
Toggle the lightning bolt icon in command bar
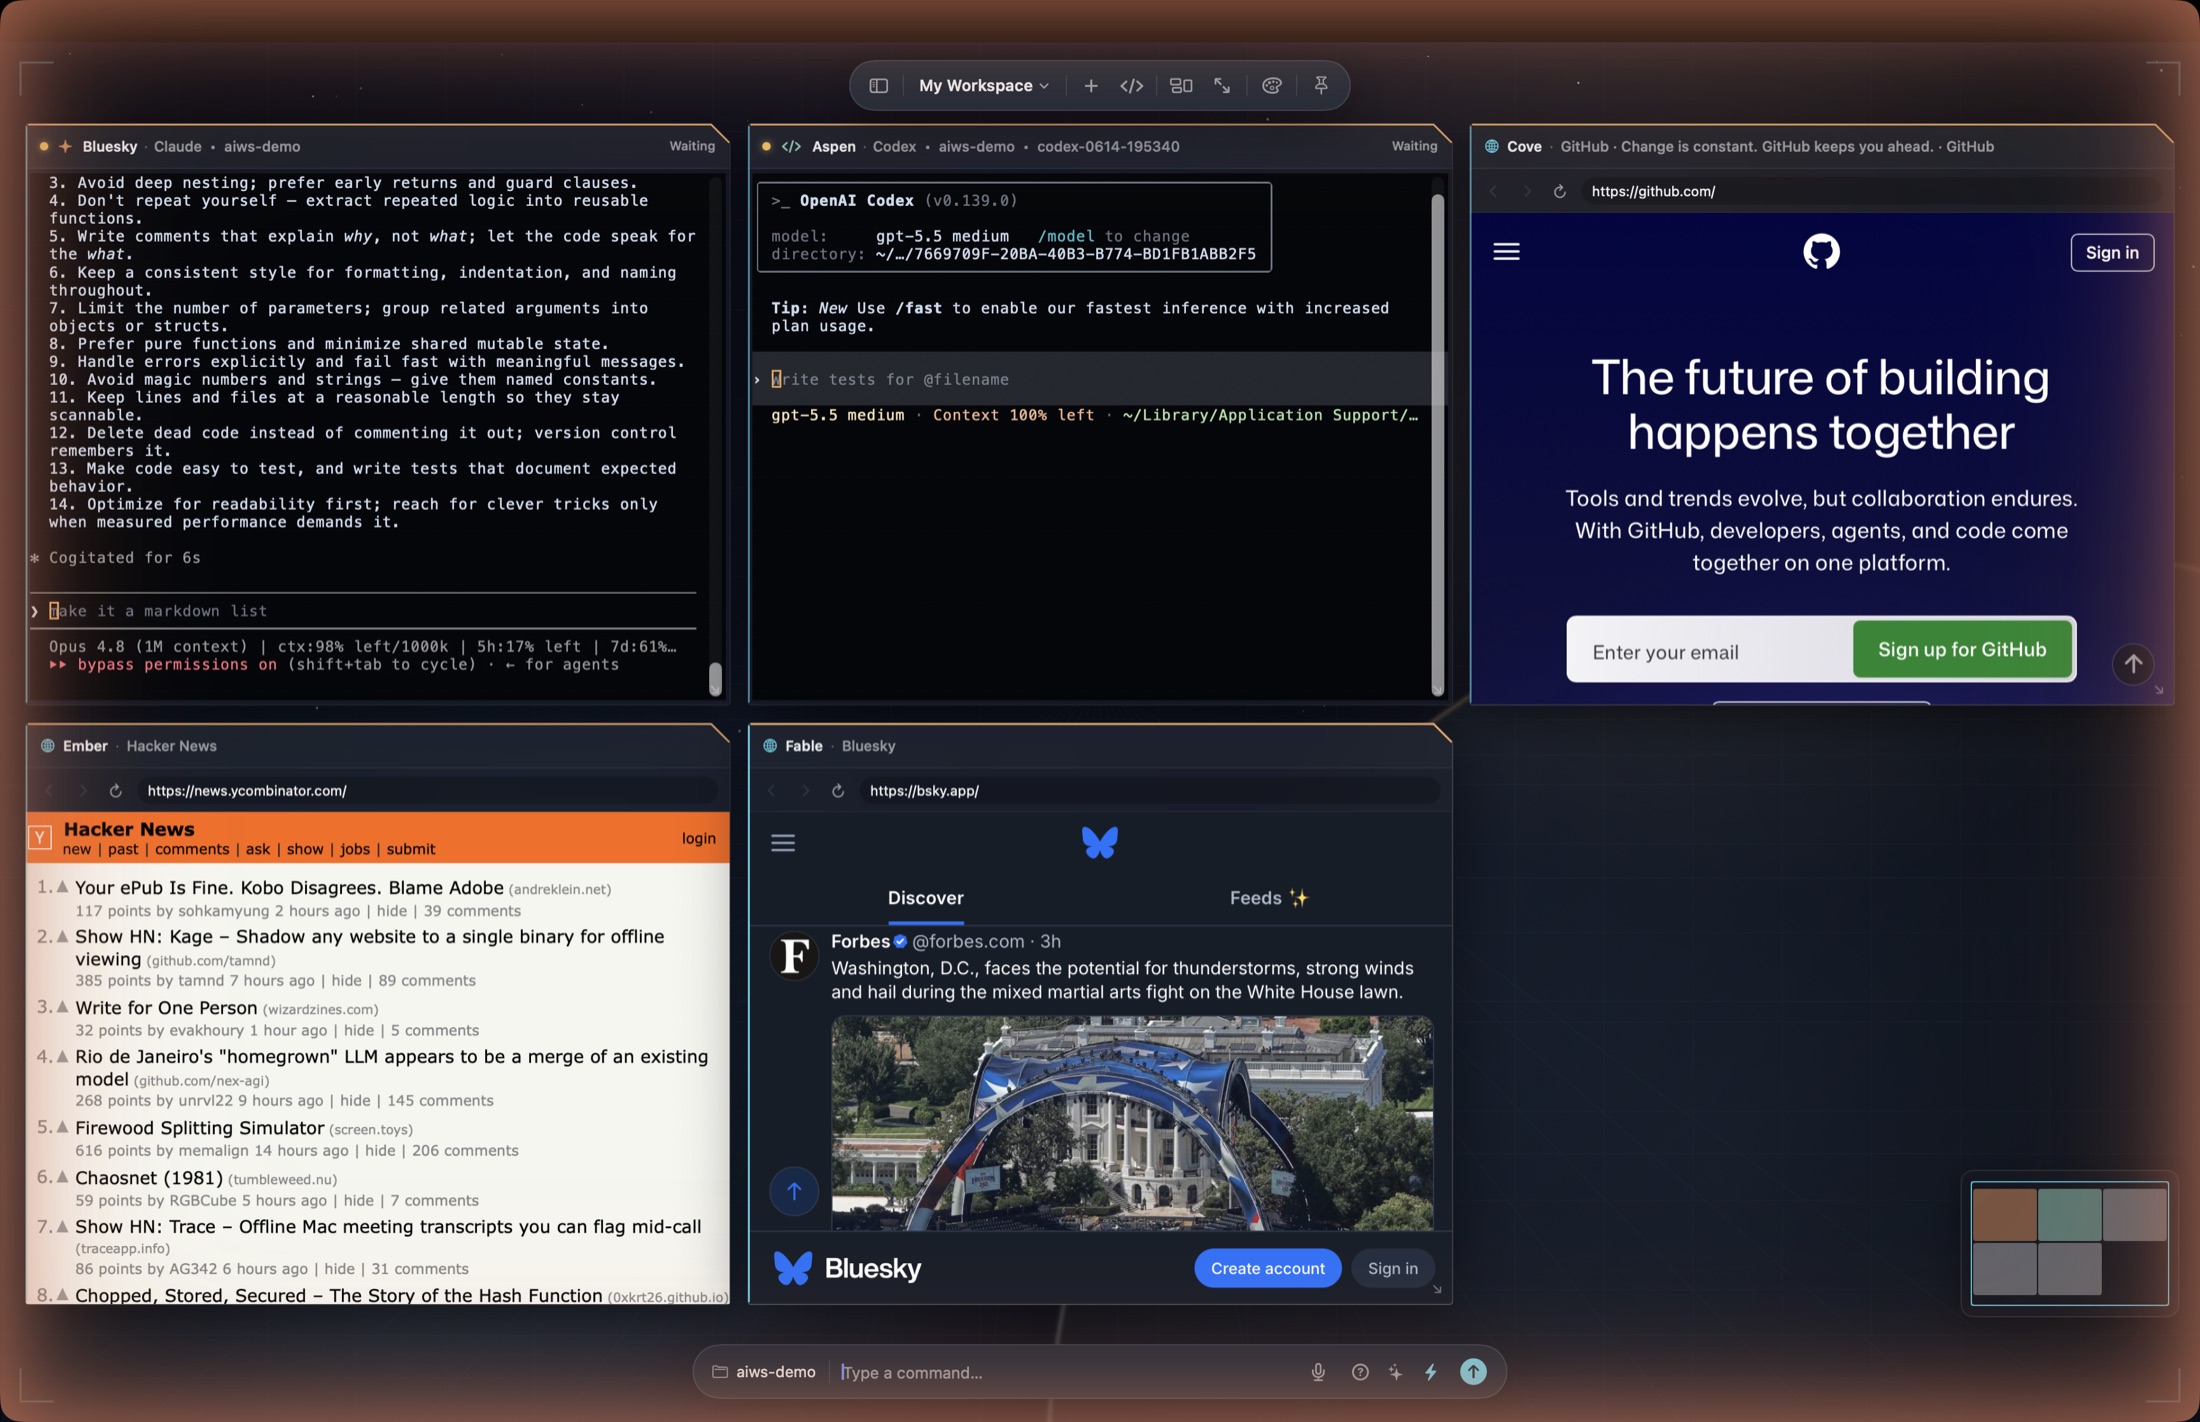point(1431,1372)
